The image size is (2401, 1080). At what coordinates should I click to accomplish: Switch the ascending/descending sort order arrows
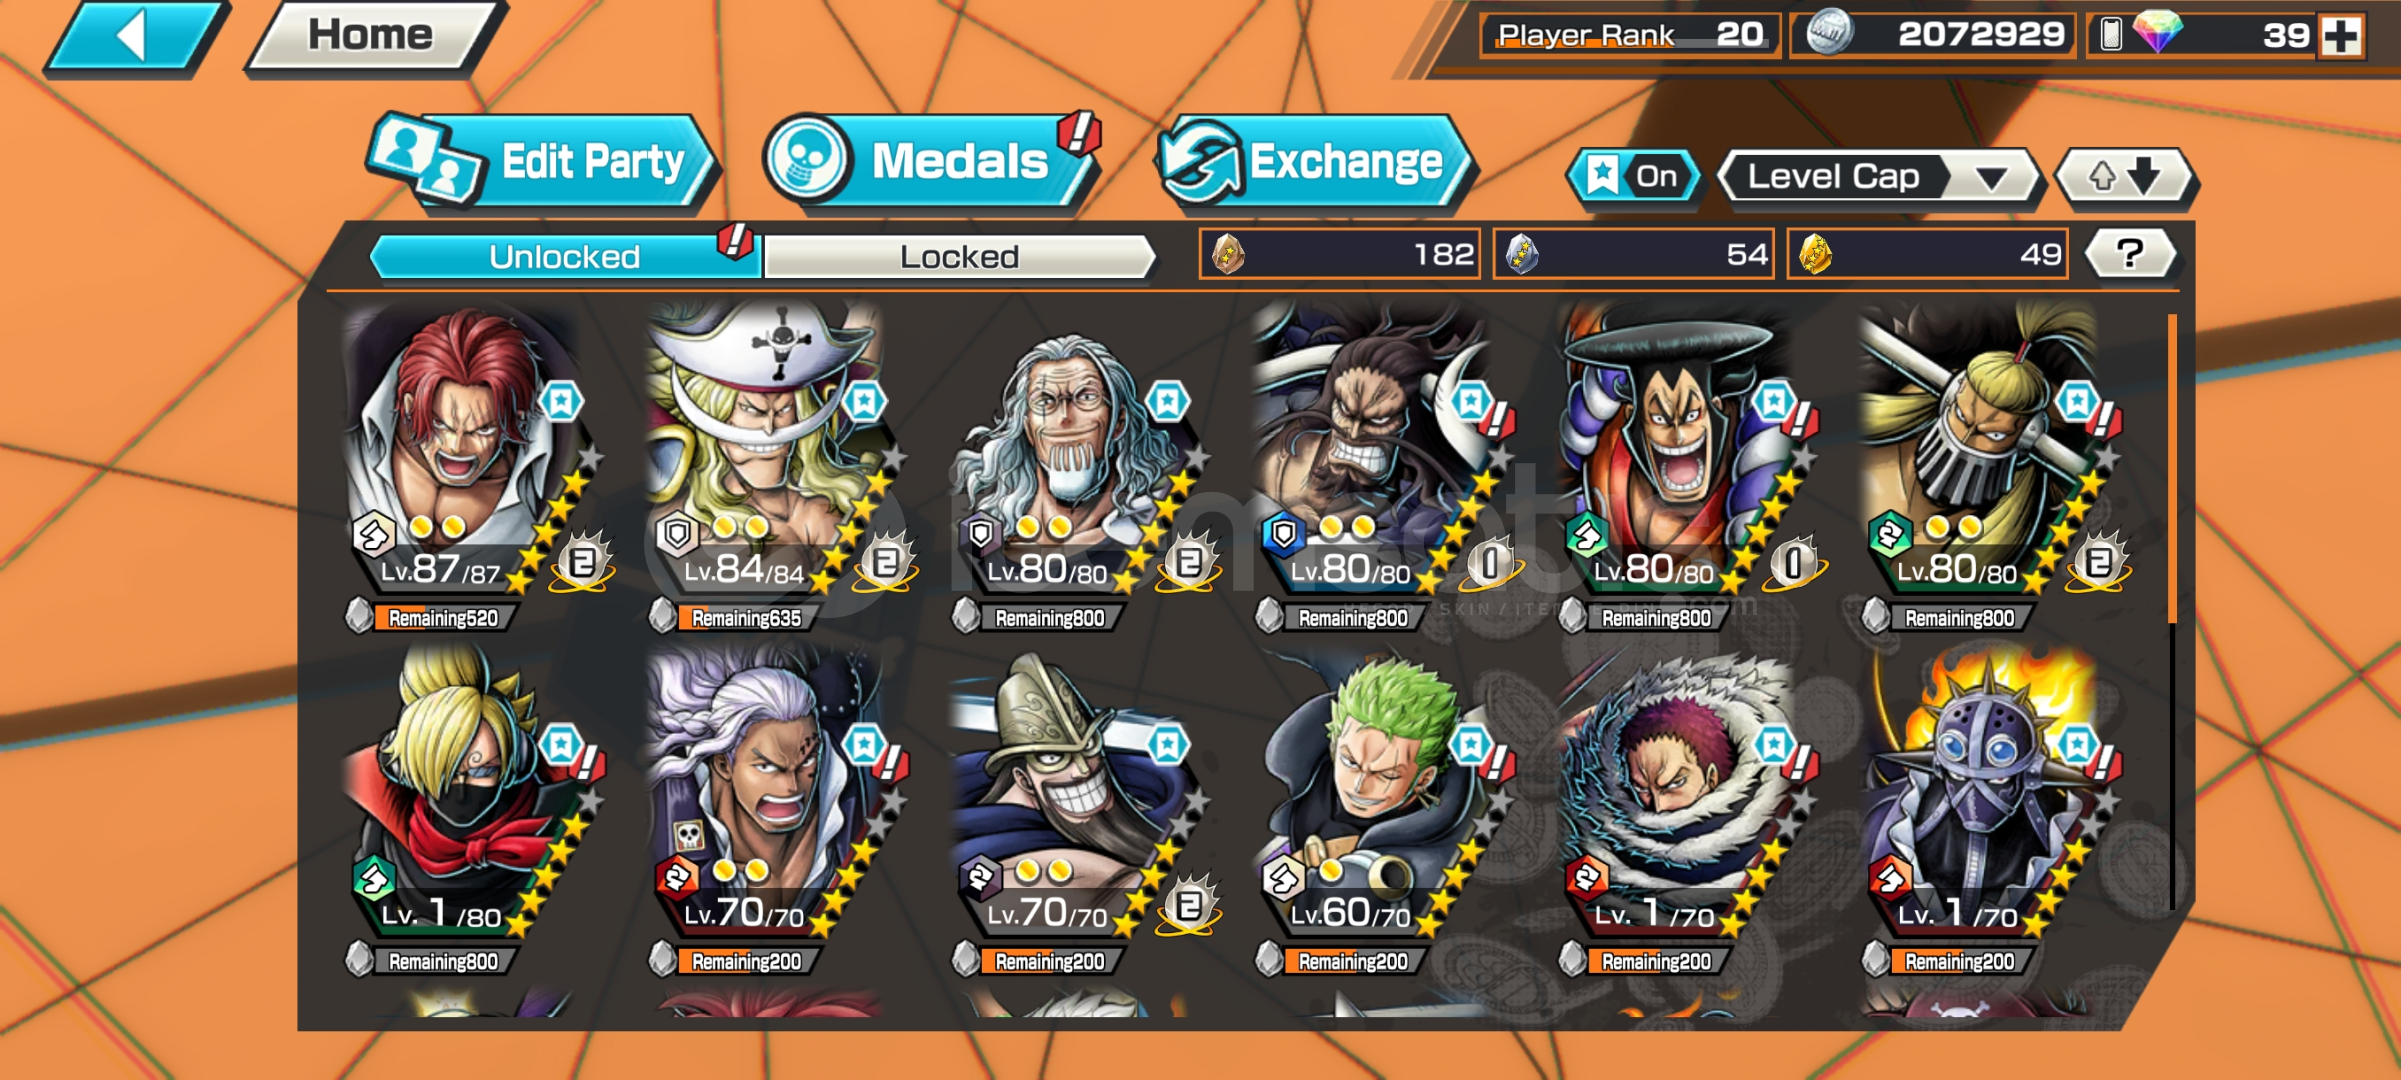coord(2124,177)
